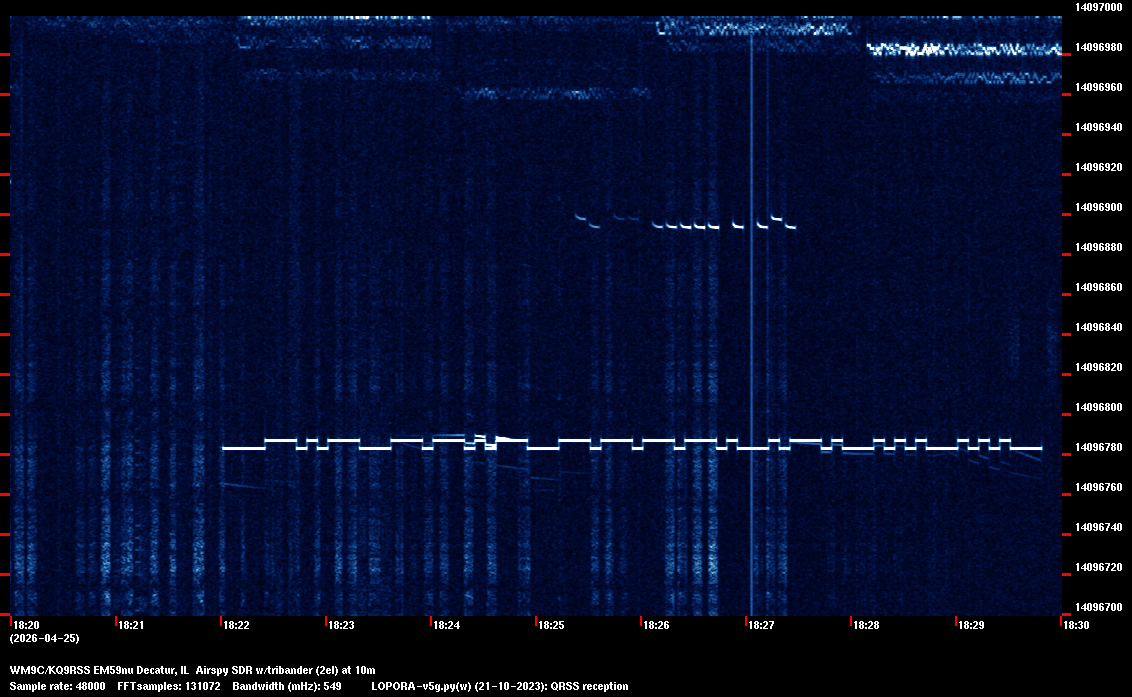The height and width of the screenshot is (697, 1132).
Task: Click the 14096920 frequency label
Action: coord(1098,167)
